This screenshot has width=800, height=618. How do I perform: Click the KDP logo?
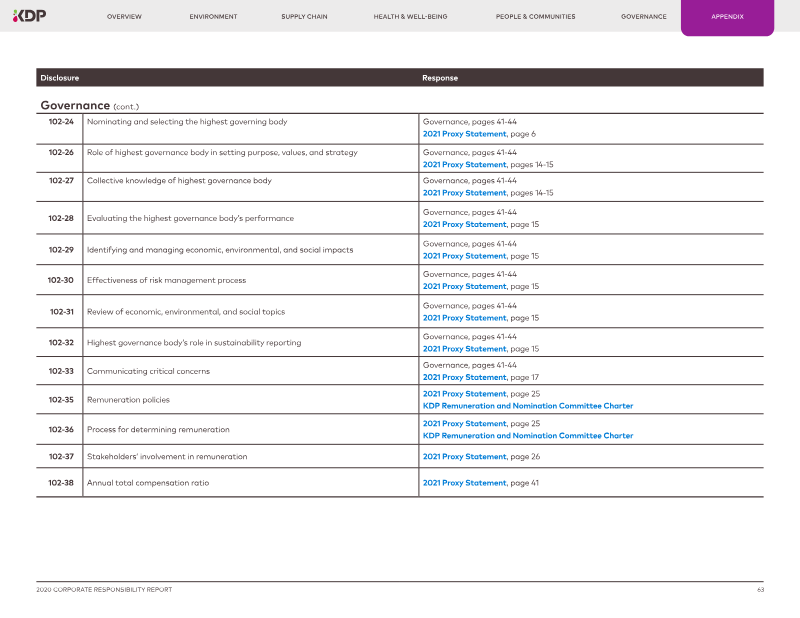pos(29,16)
